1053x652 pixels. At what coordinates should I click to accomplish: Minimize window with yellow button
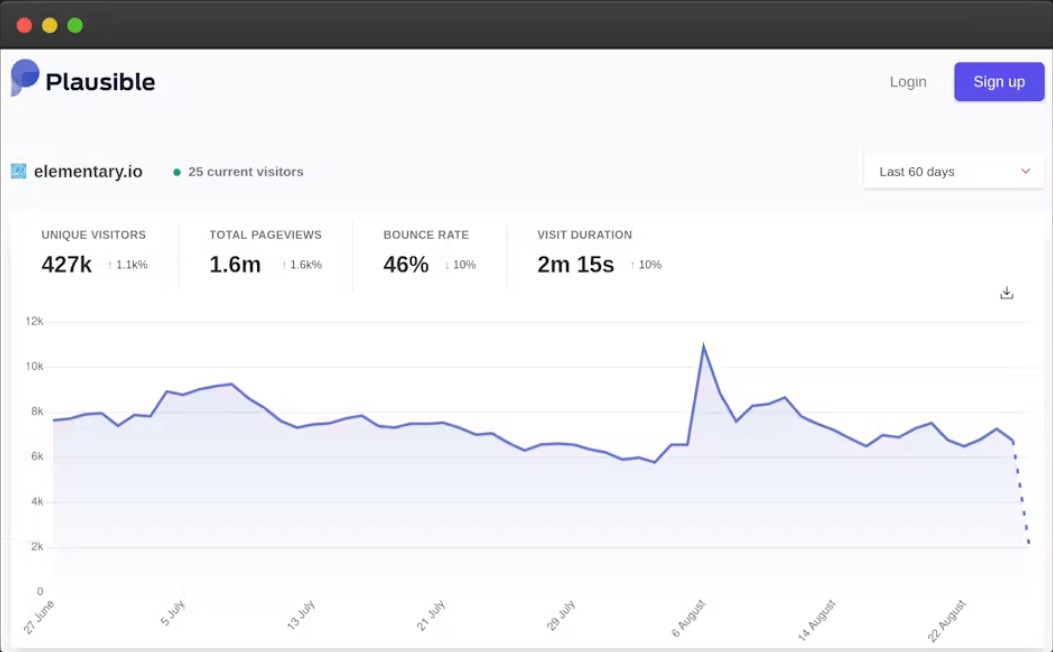[x=50, y=26]
